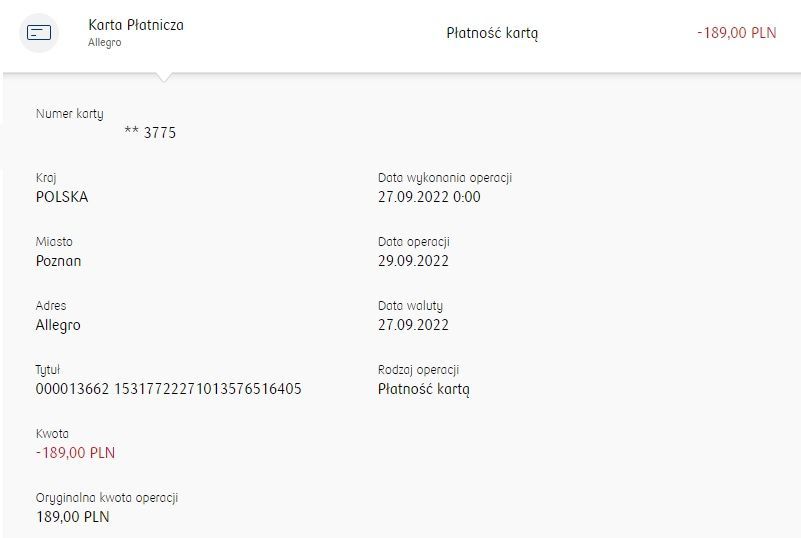
Task: Click the Allegro address value
Action: pyautogui.click(x=58, y=325)
